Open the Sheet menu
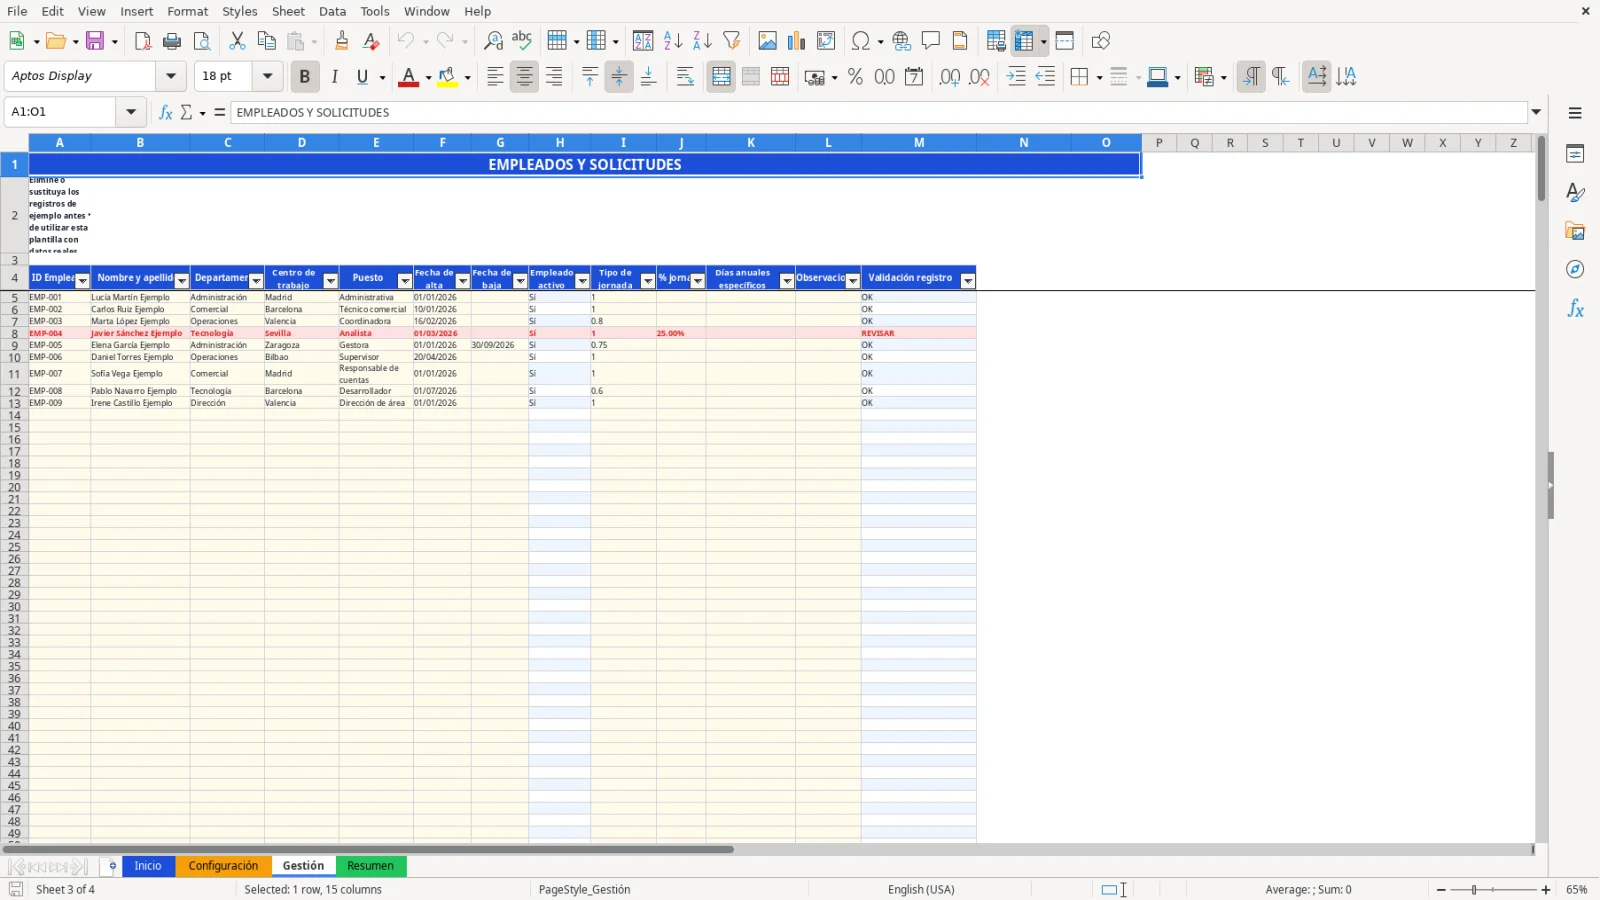This screenshot has height=900, width=1600. [288, 11]
